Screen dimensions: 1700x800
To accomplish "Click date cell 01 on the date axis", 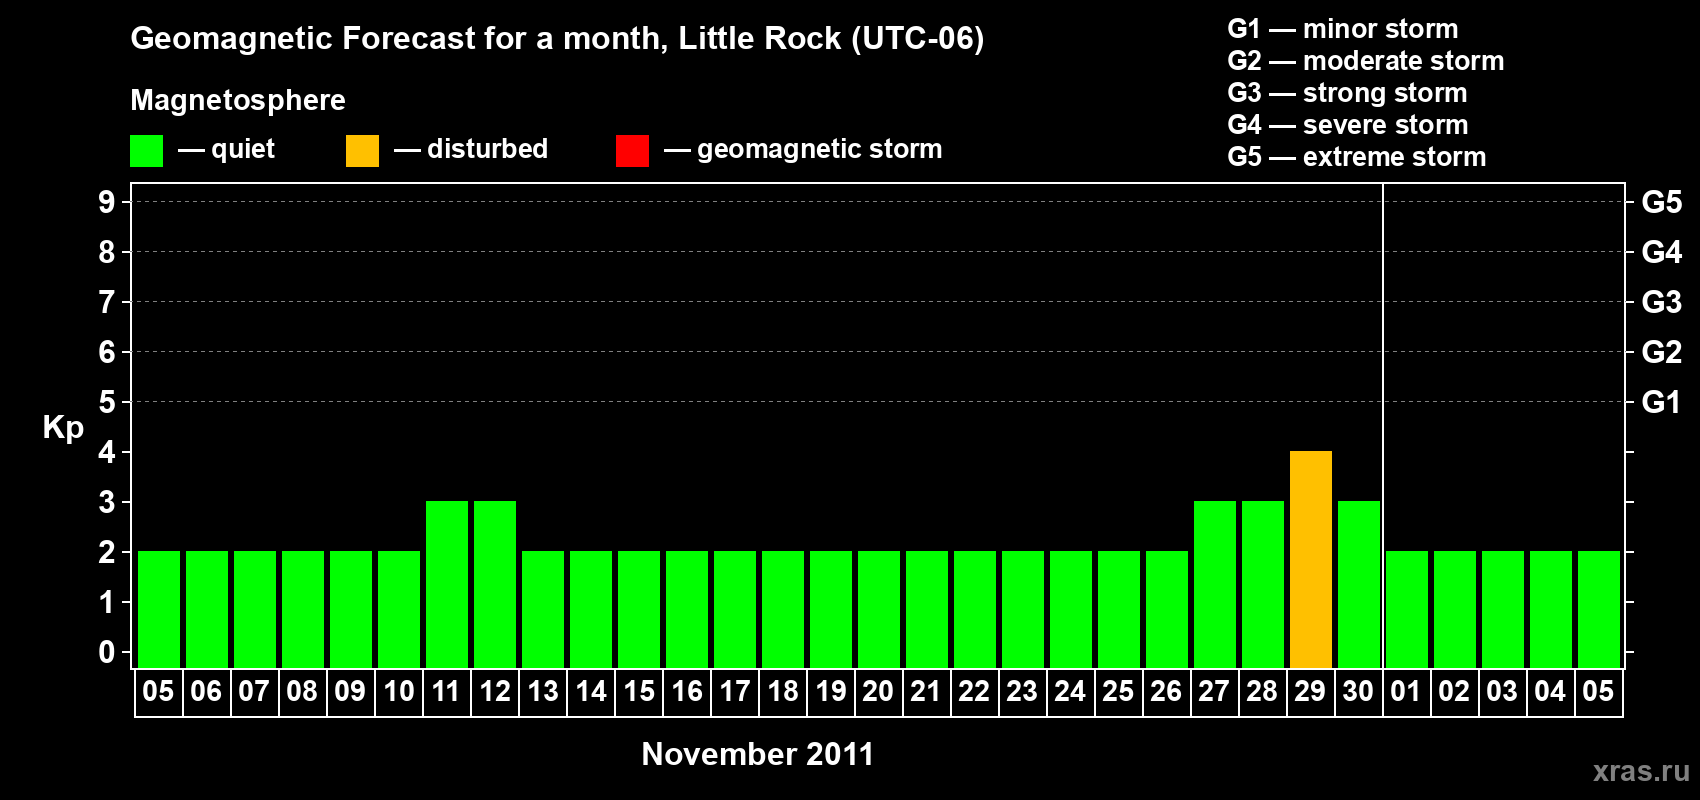I will pyautogui.click(x=1406, y=692).
